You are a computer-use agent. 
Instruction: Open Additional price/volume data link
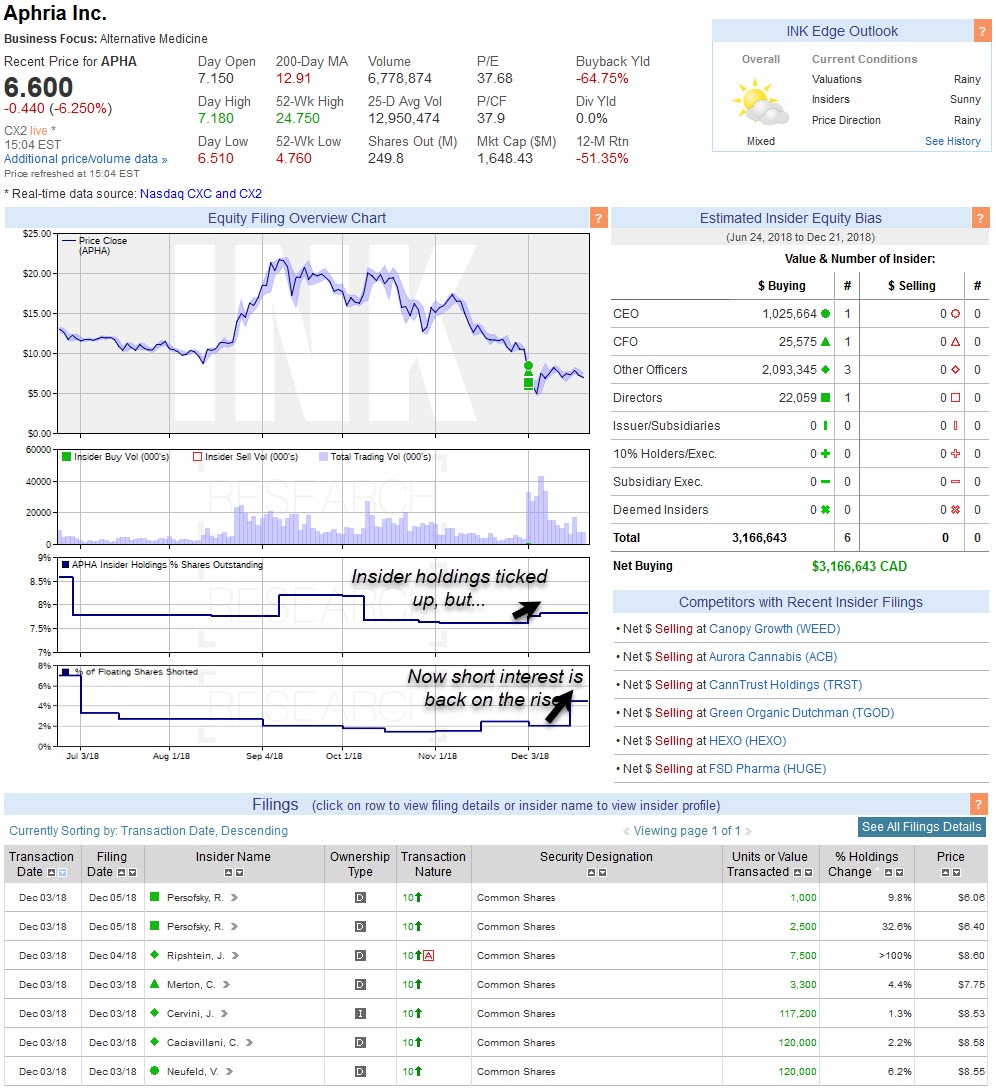[x=86, y=159]
